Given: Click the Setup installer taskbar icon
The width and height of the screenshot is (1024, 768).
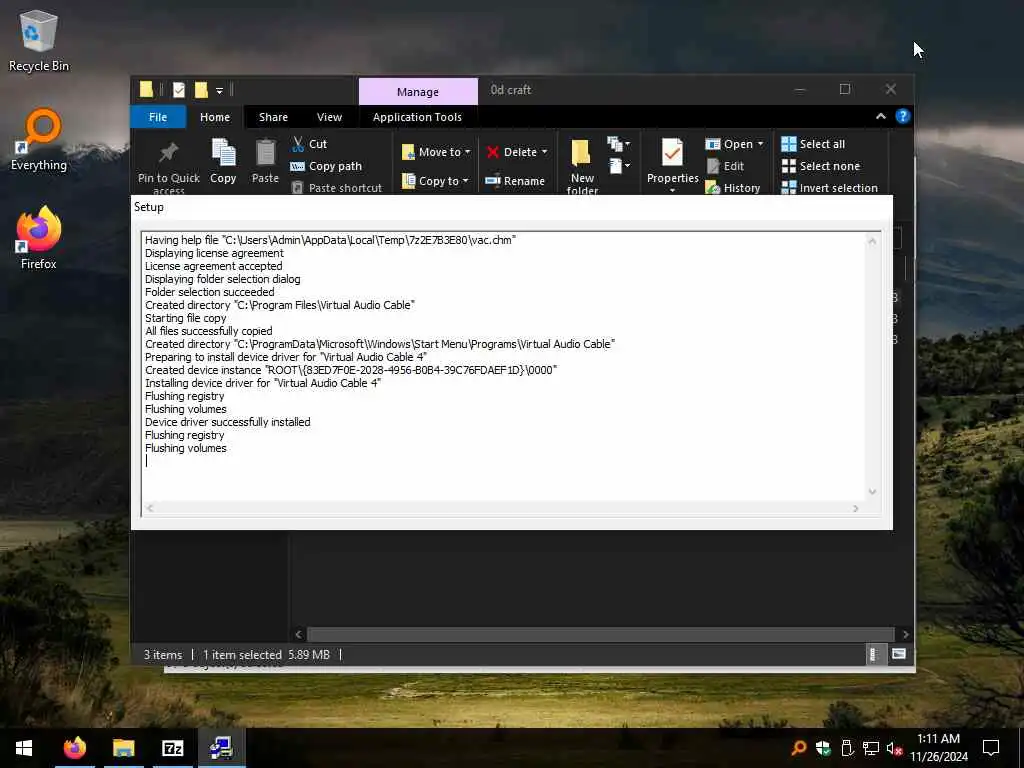Looking at the screenshot, I should pos(221,748).
